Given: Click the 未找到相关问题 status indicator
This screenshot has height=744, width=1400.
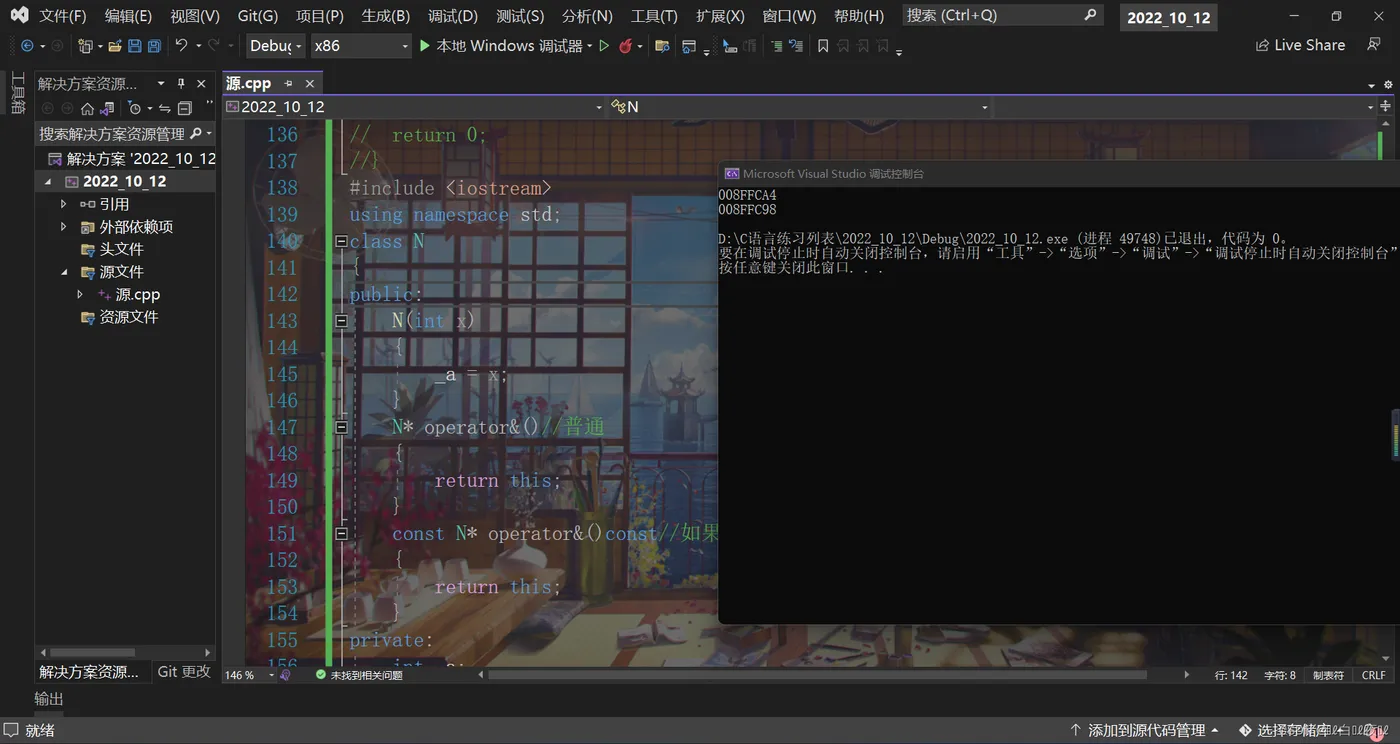Looking at the screenshot, I should click(x=359, y=675).
